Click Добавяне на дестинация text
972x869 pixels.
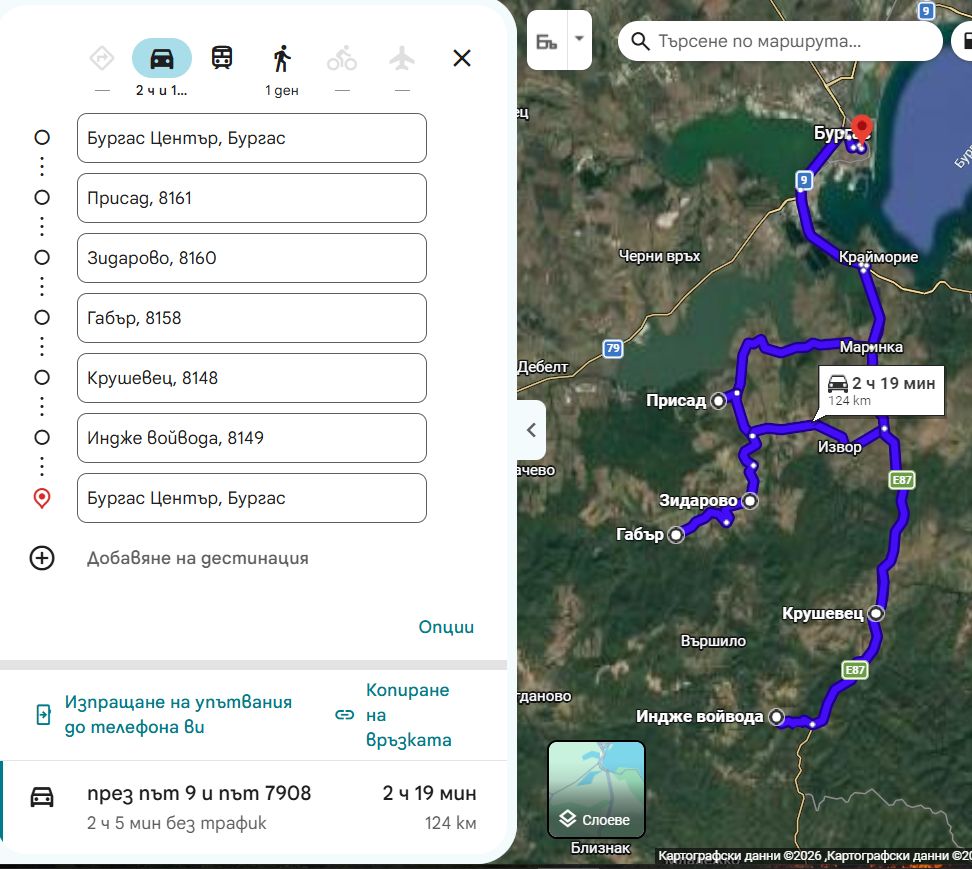[198, 558]
